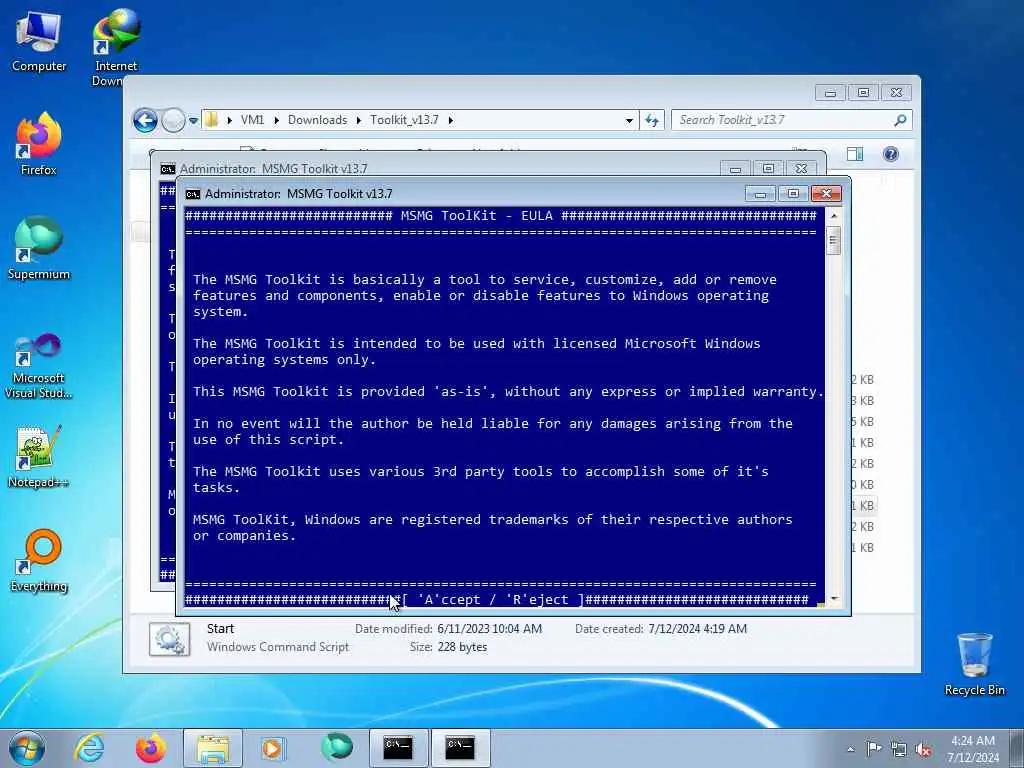The width and height of the screenshot is (1024, 768).
Task: Open Internet Explorer from the taskbar
Action: tap(89, 748)
